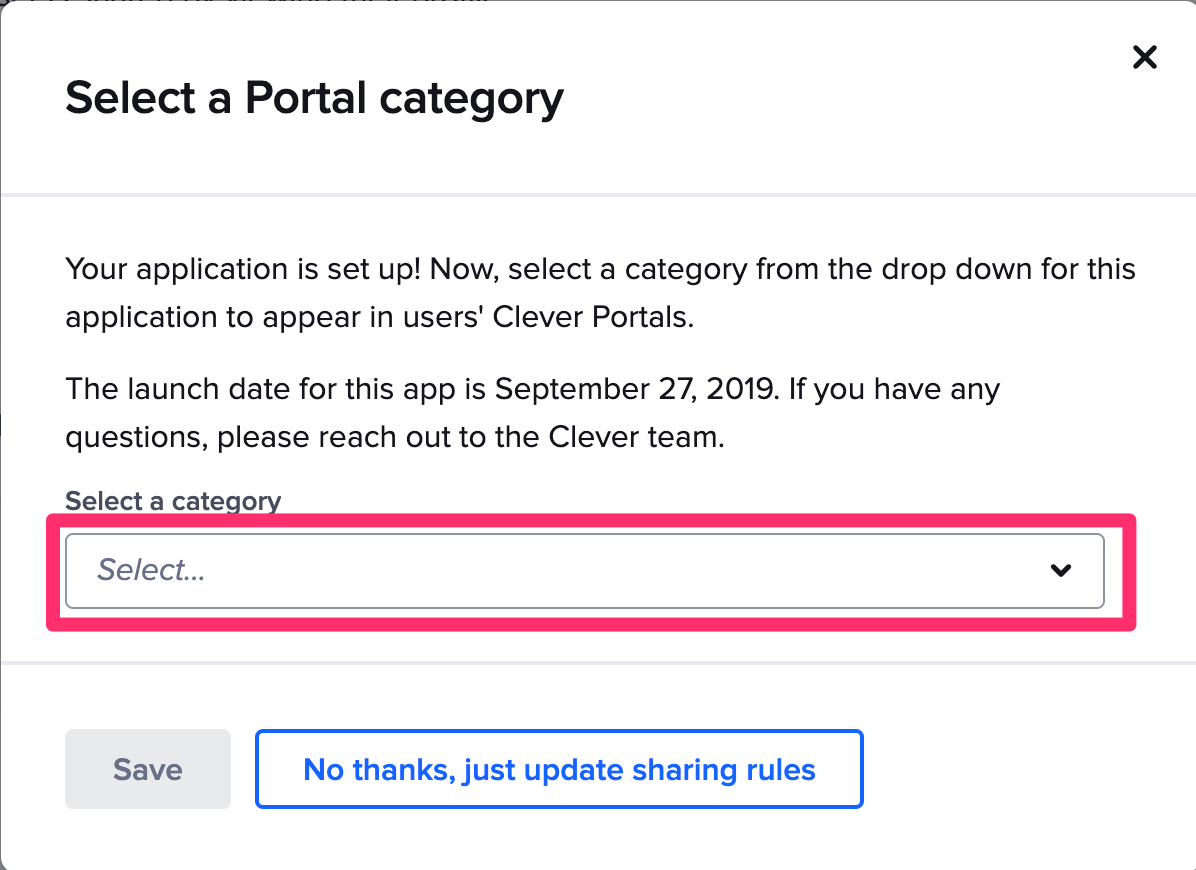1196x870 pixels.
Task: Click "The launch date" sentence start
Action: (179, 388)
